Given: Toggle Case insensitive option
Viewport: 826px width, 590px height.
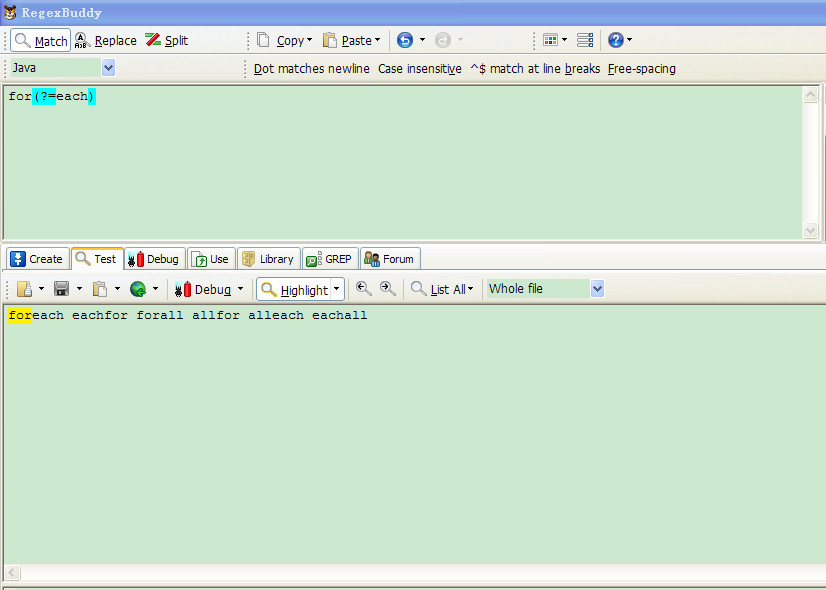Looking at the screenshot, I should coord(420,69).
